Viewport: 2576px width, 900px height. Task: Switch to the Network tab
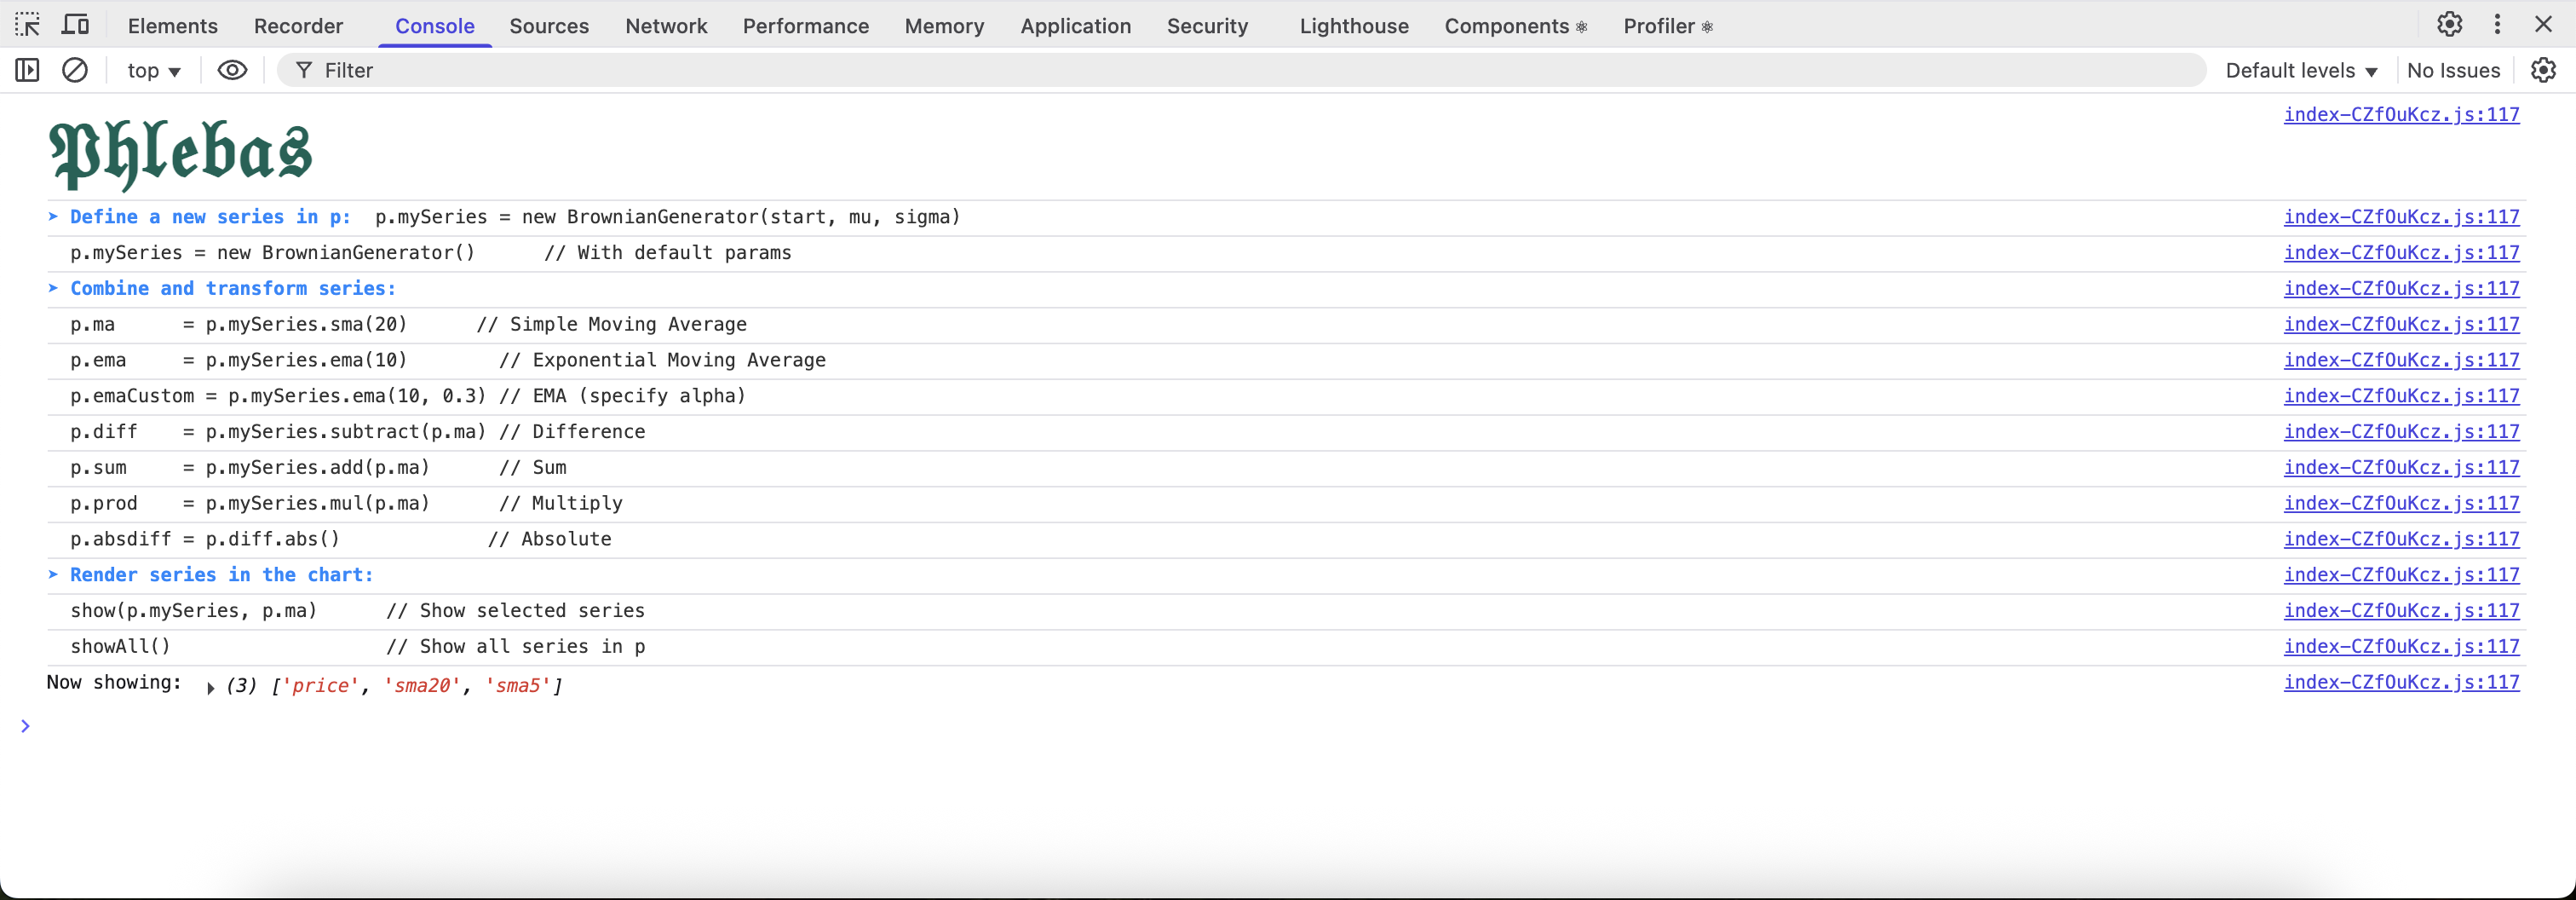coord(666,26)
